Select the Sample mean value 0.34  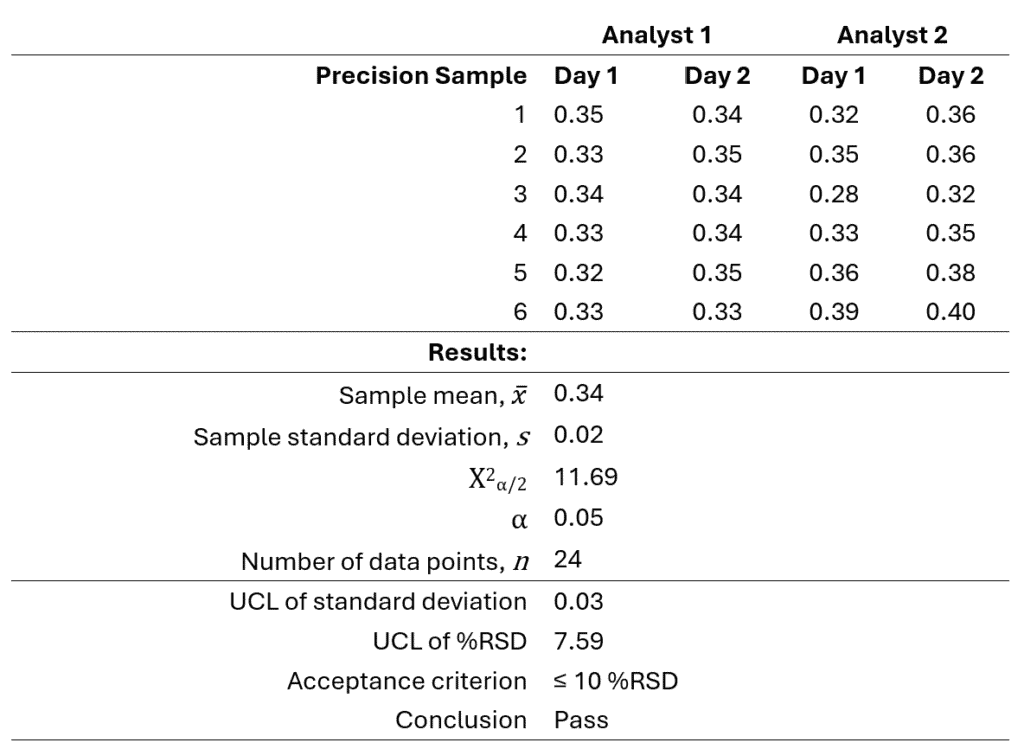[579, 393]
